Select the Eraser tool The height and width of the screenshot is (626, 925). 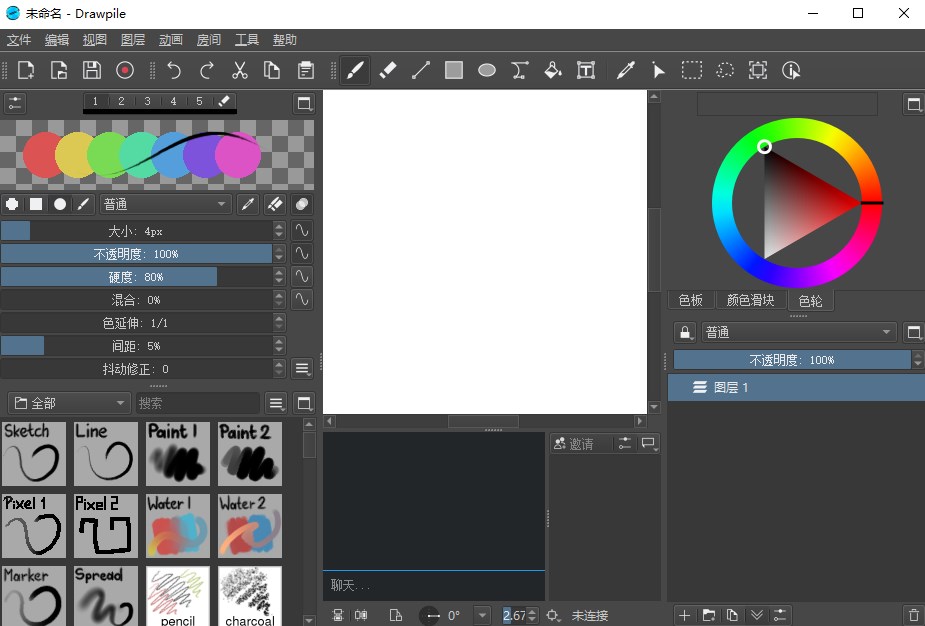[x=388, y=70]
